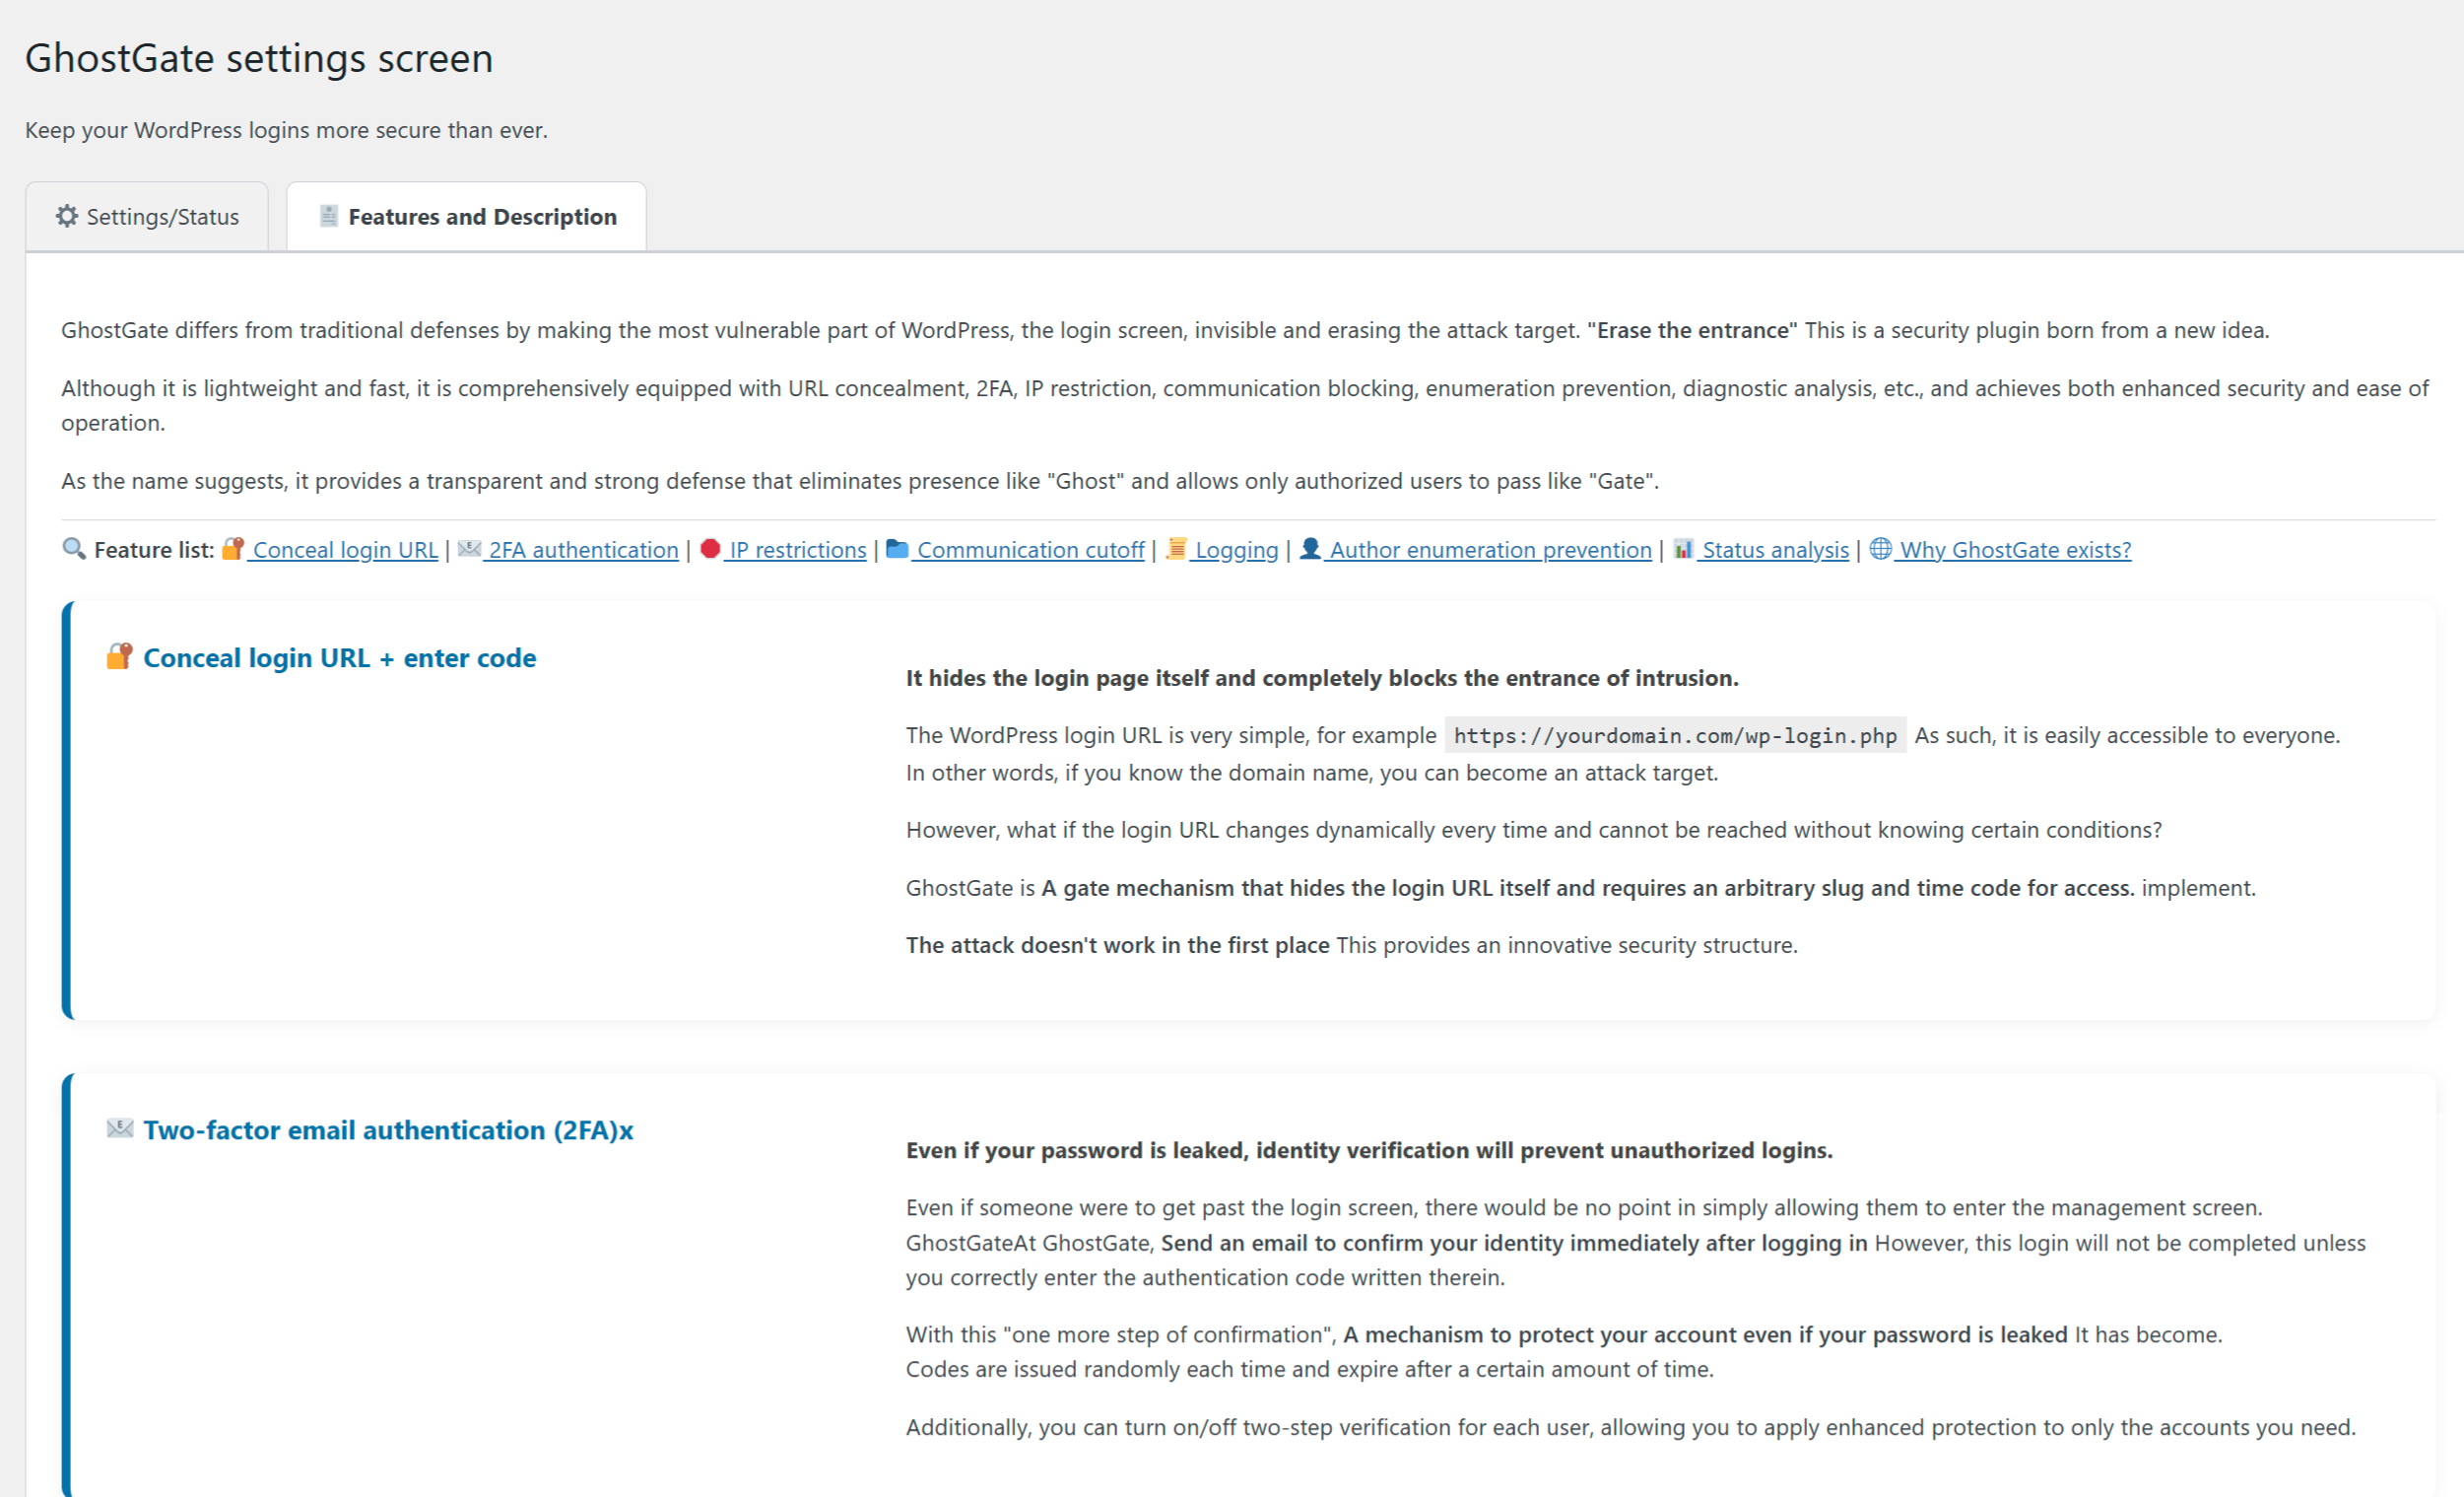Switch to the Settings/Status tab

pos(148,217)
